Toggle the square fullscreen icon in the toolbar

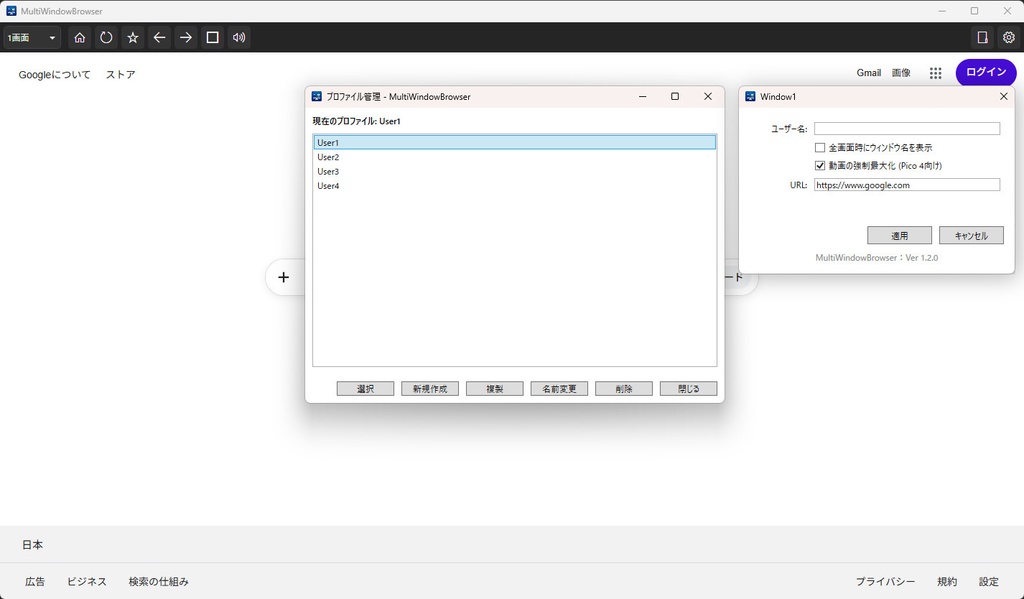(x=211, y=37)
